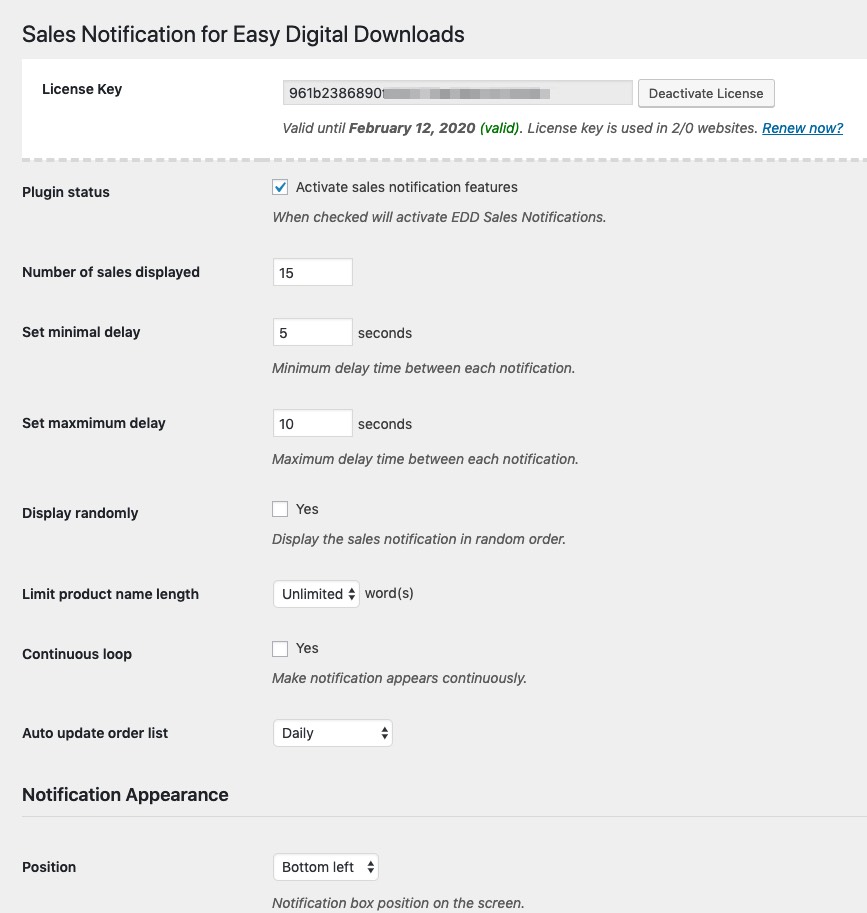Click the Set maximum delay input
867x913 pixels.
[313, 423]
